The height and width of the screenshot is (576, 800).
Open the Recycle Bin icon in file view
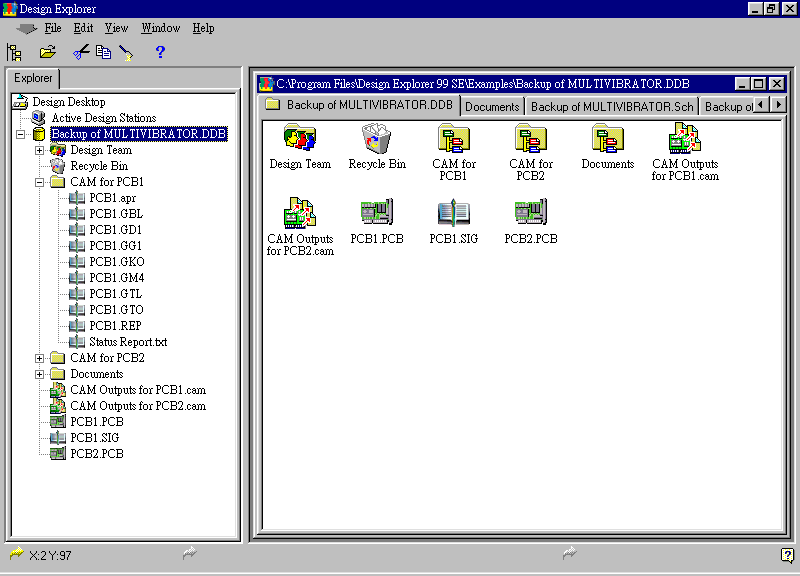(377, 142)
